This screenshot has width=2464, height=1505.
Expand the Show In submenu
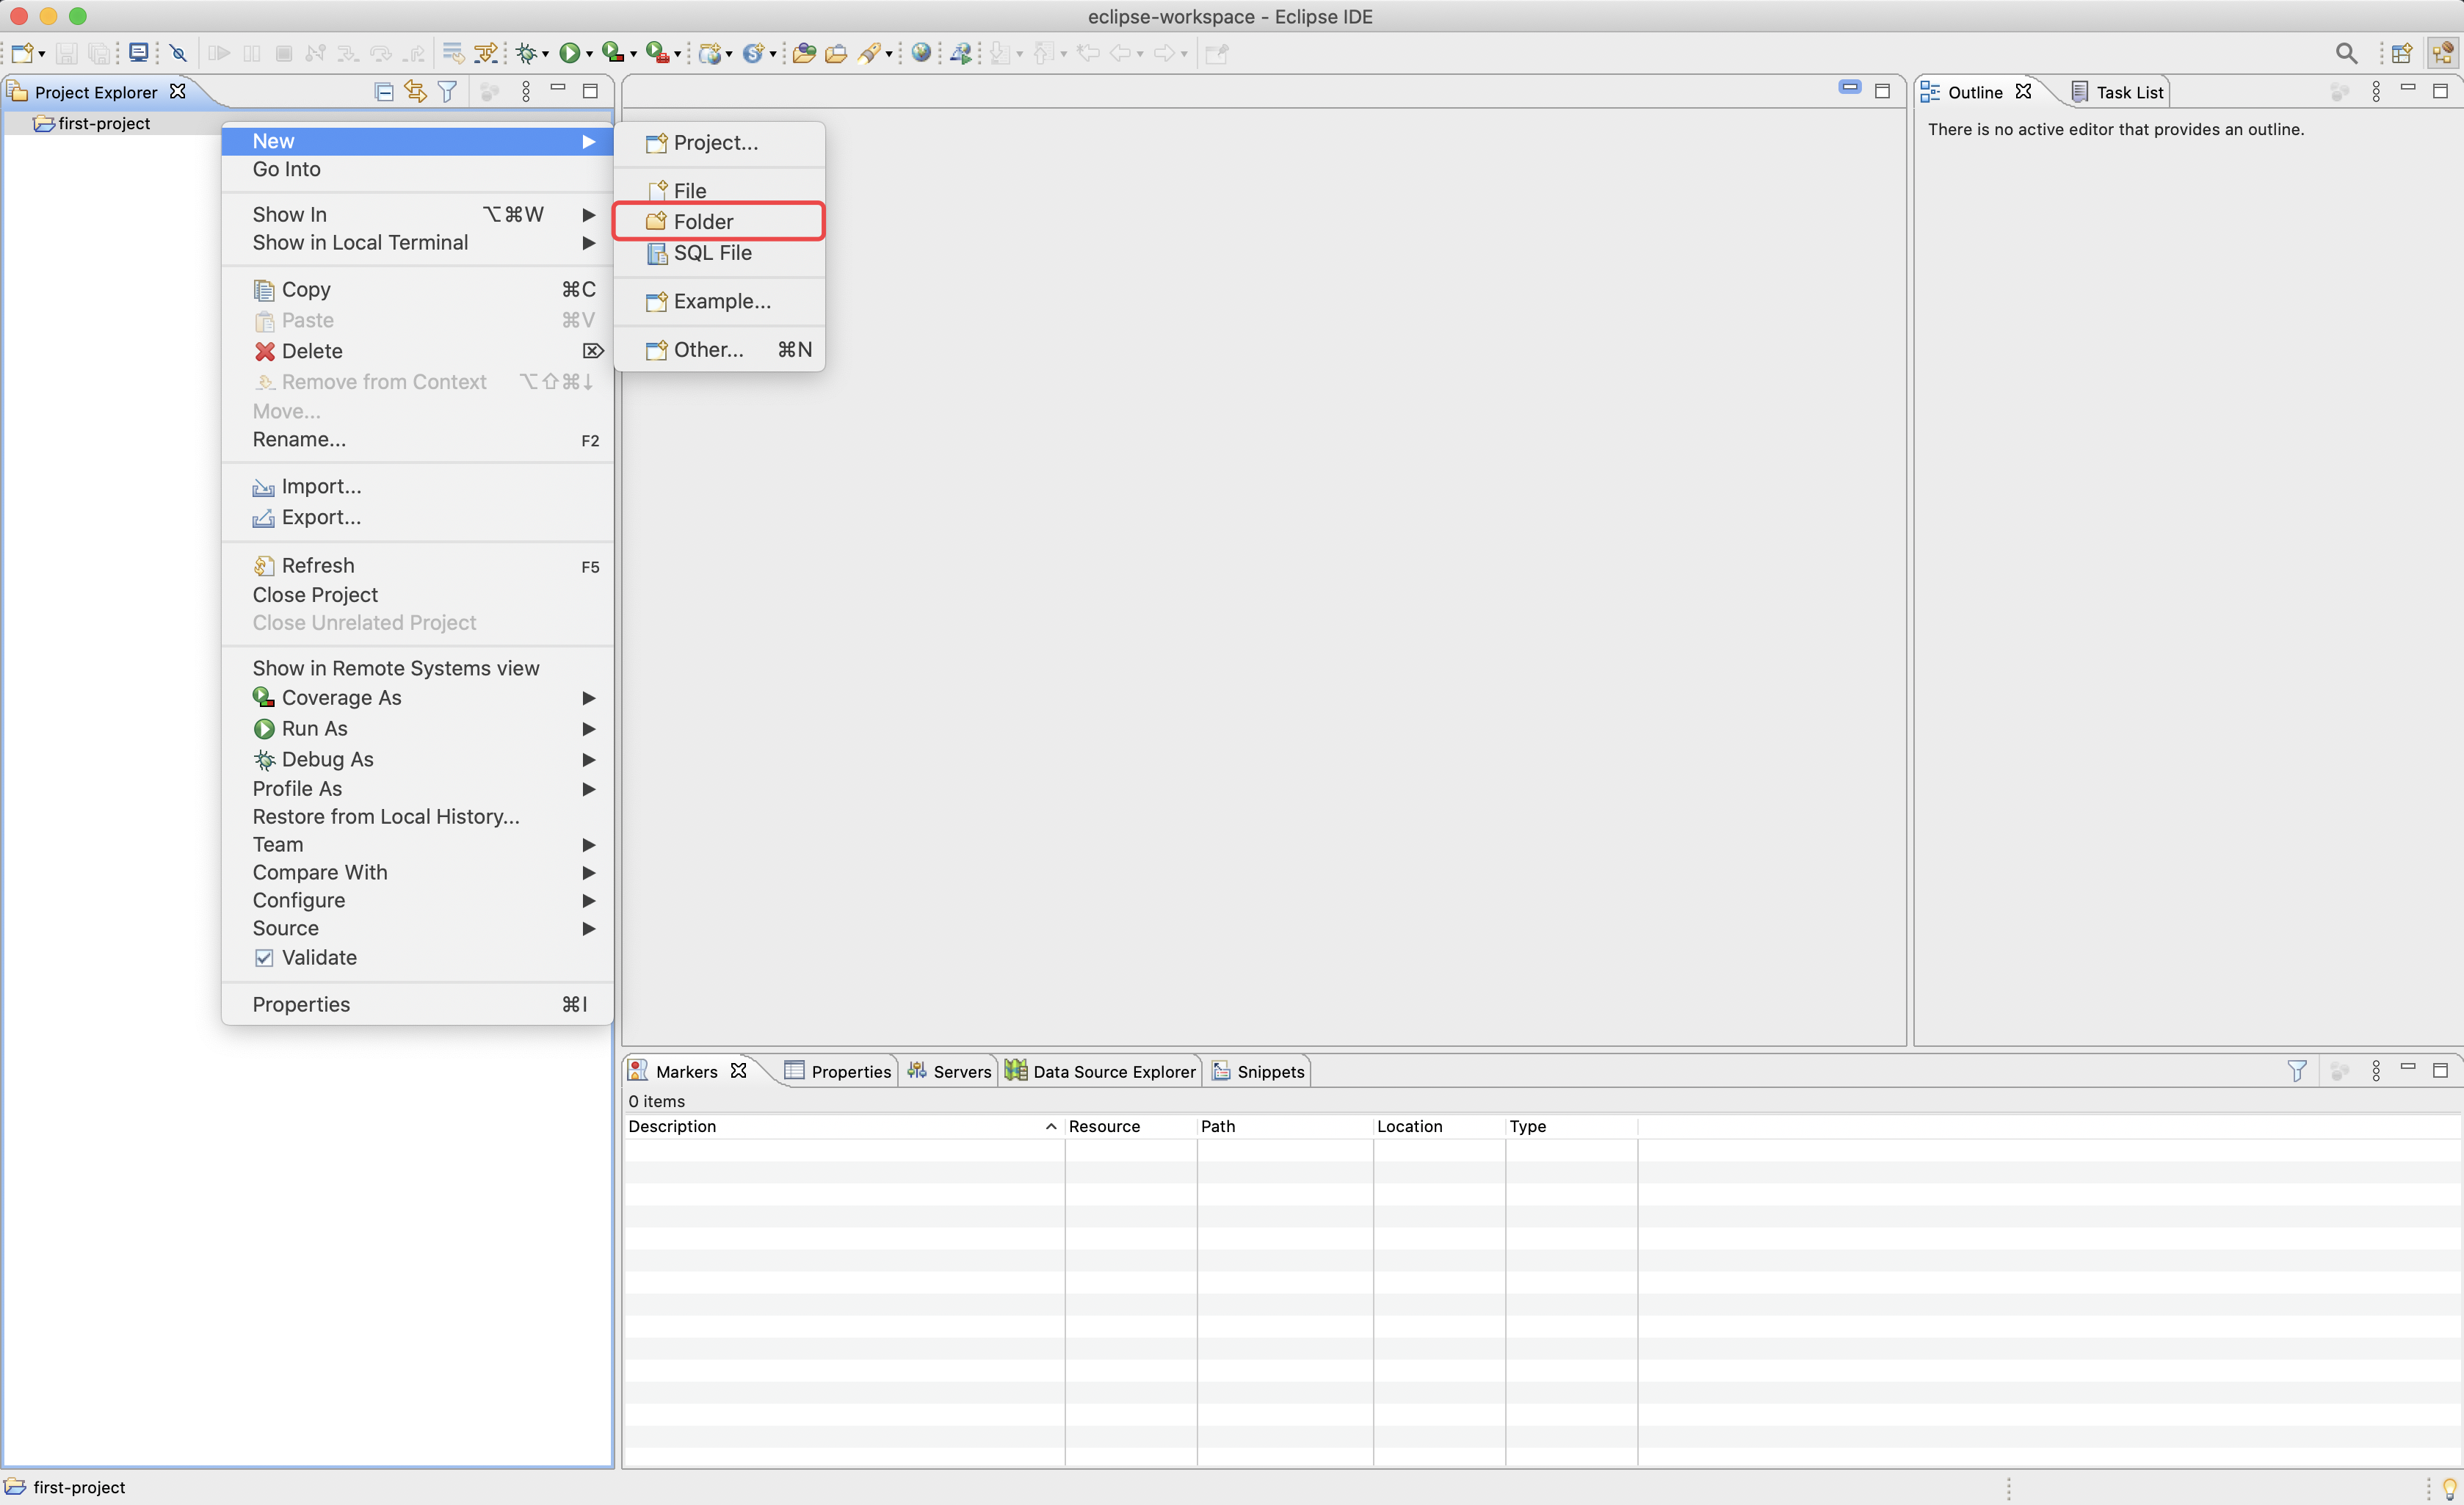pos(417,214)
